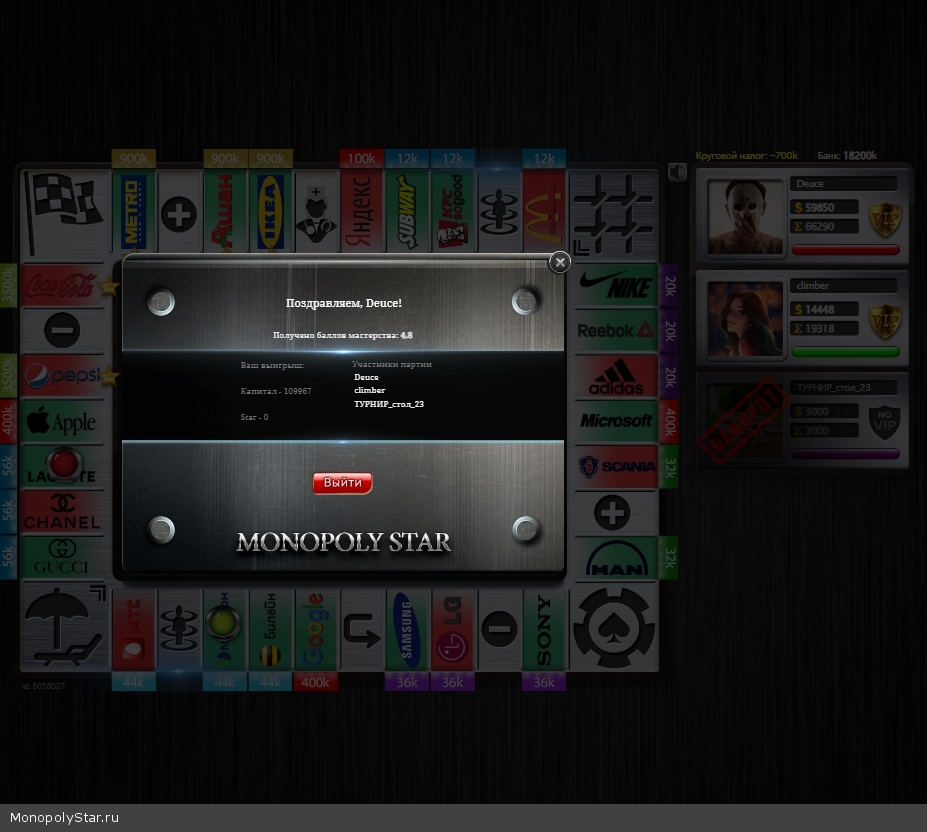Click "climber" in the participants list
Viewport: 927px width, 832px height.
point(369,390)
